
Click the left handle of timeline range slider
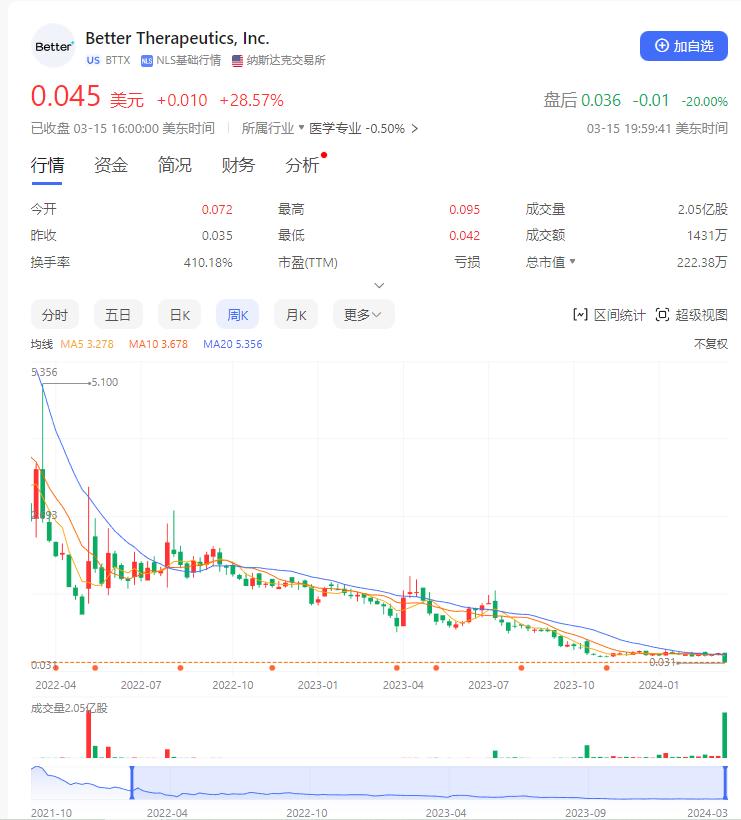click(131, 781)
